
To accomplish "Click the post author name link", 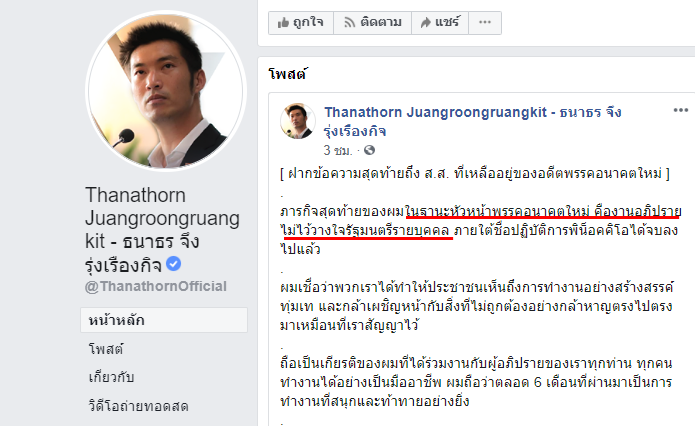I will click(472, 121).
